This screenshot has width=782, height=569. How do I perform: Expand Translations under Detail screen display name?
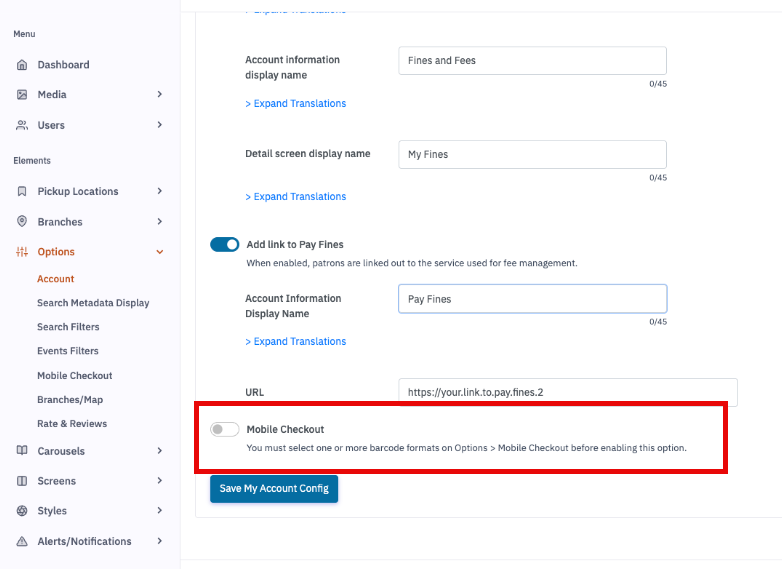tap(296, 197)
